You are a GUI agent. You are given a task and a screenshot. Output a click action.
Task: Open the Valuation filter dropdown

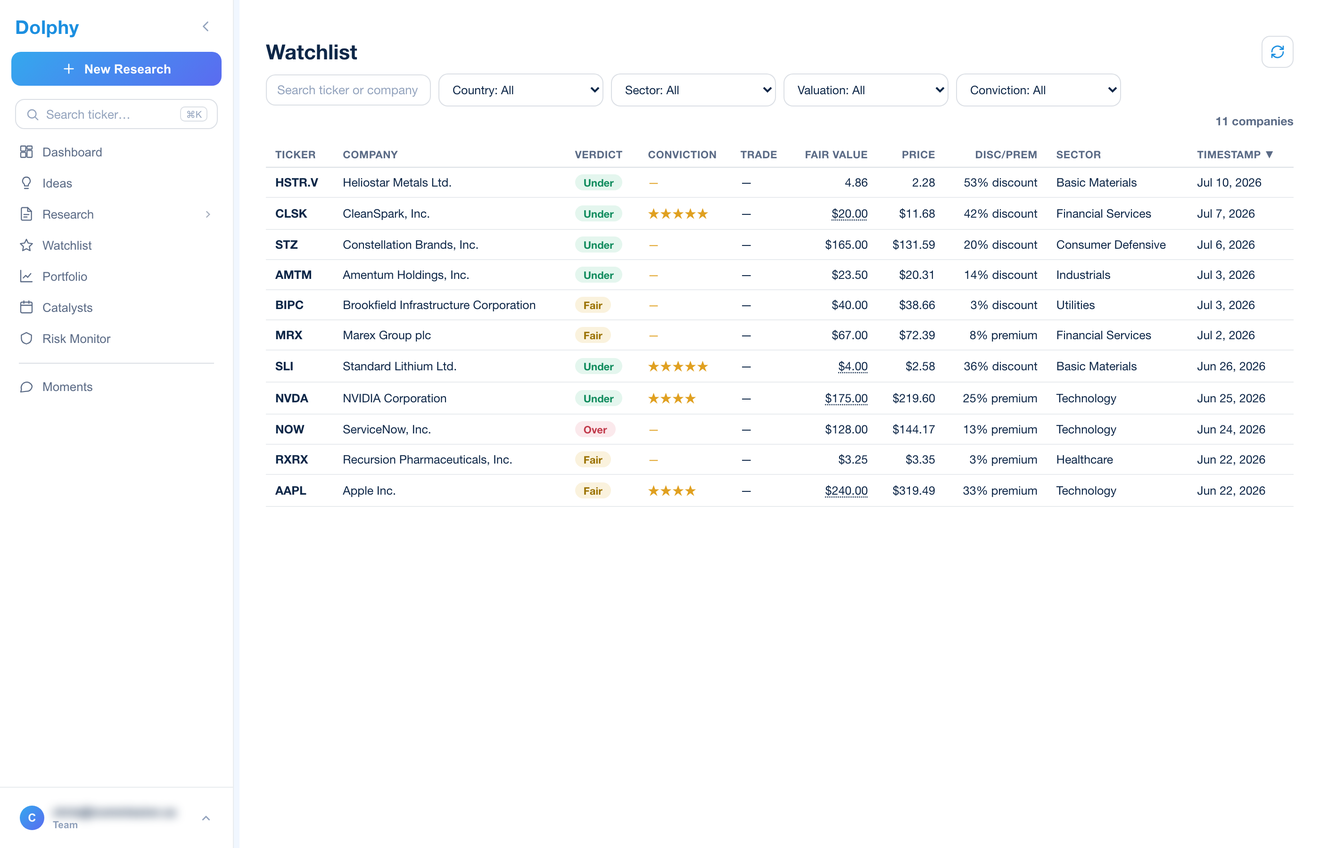pos(866,90)
